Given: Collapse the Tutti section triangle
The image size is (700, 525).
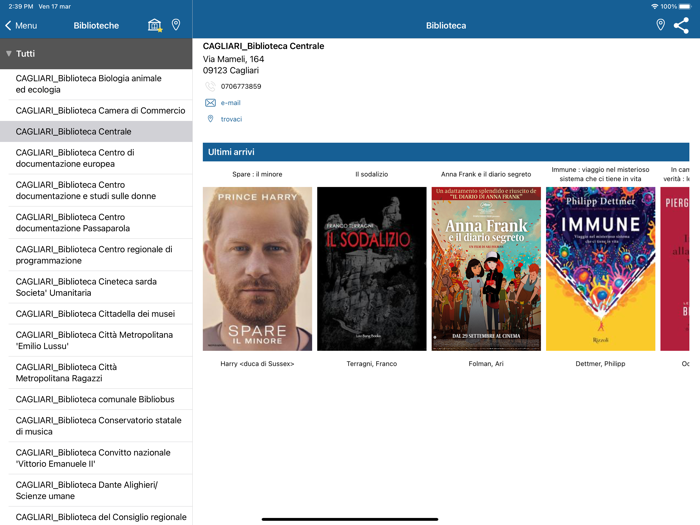Looking at the screenshot, I should [x=8, y=54].
